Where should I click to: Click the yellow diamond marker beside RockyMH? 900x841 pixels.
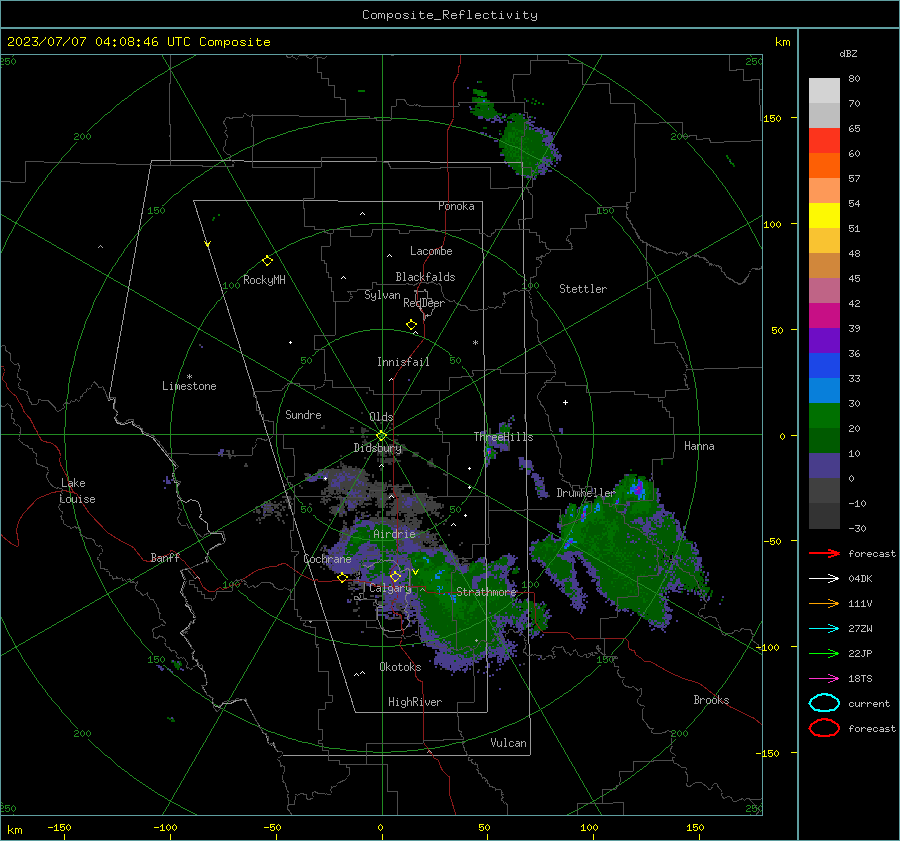(267, 261)
